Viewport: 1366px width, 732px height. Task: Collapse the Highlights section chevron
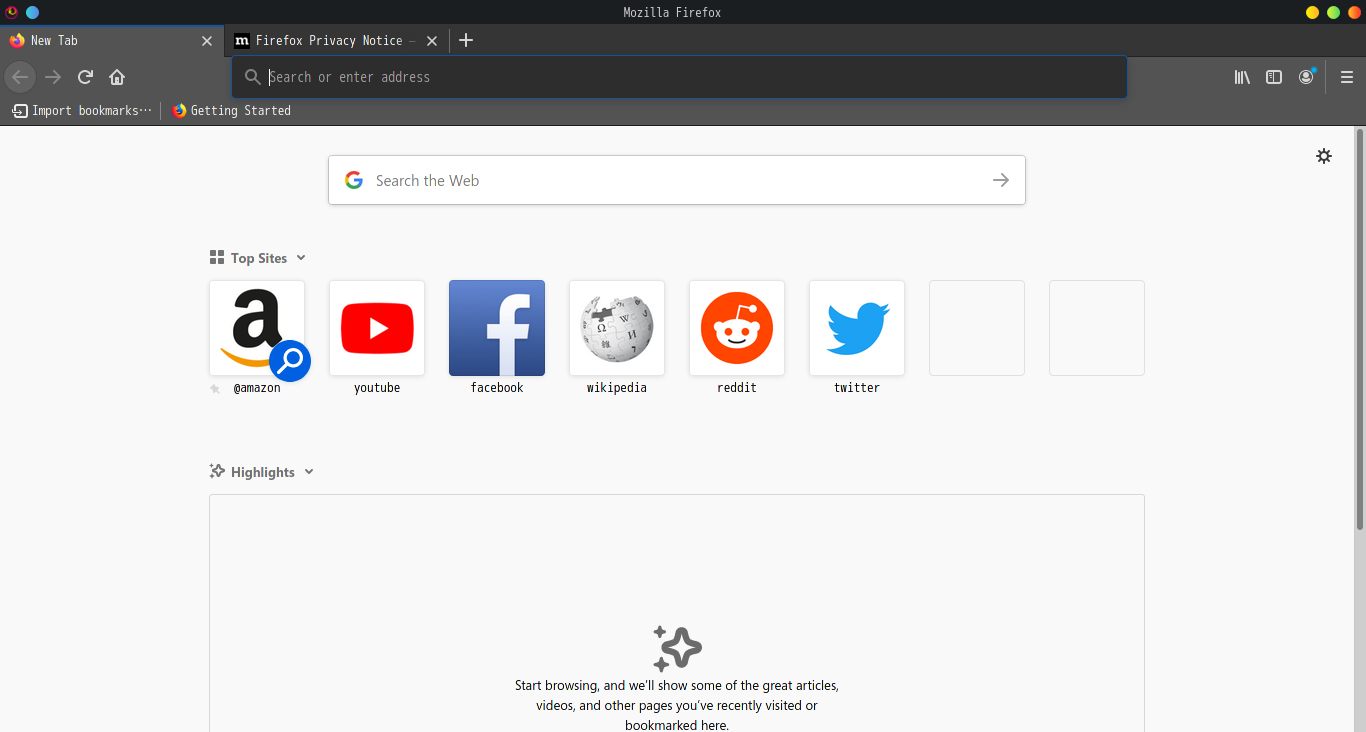pyautogui.click(x=309, y=472)
